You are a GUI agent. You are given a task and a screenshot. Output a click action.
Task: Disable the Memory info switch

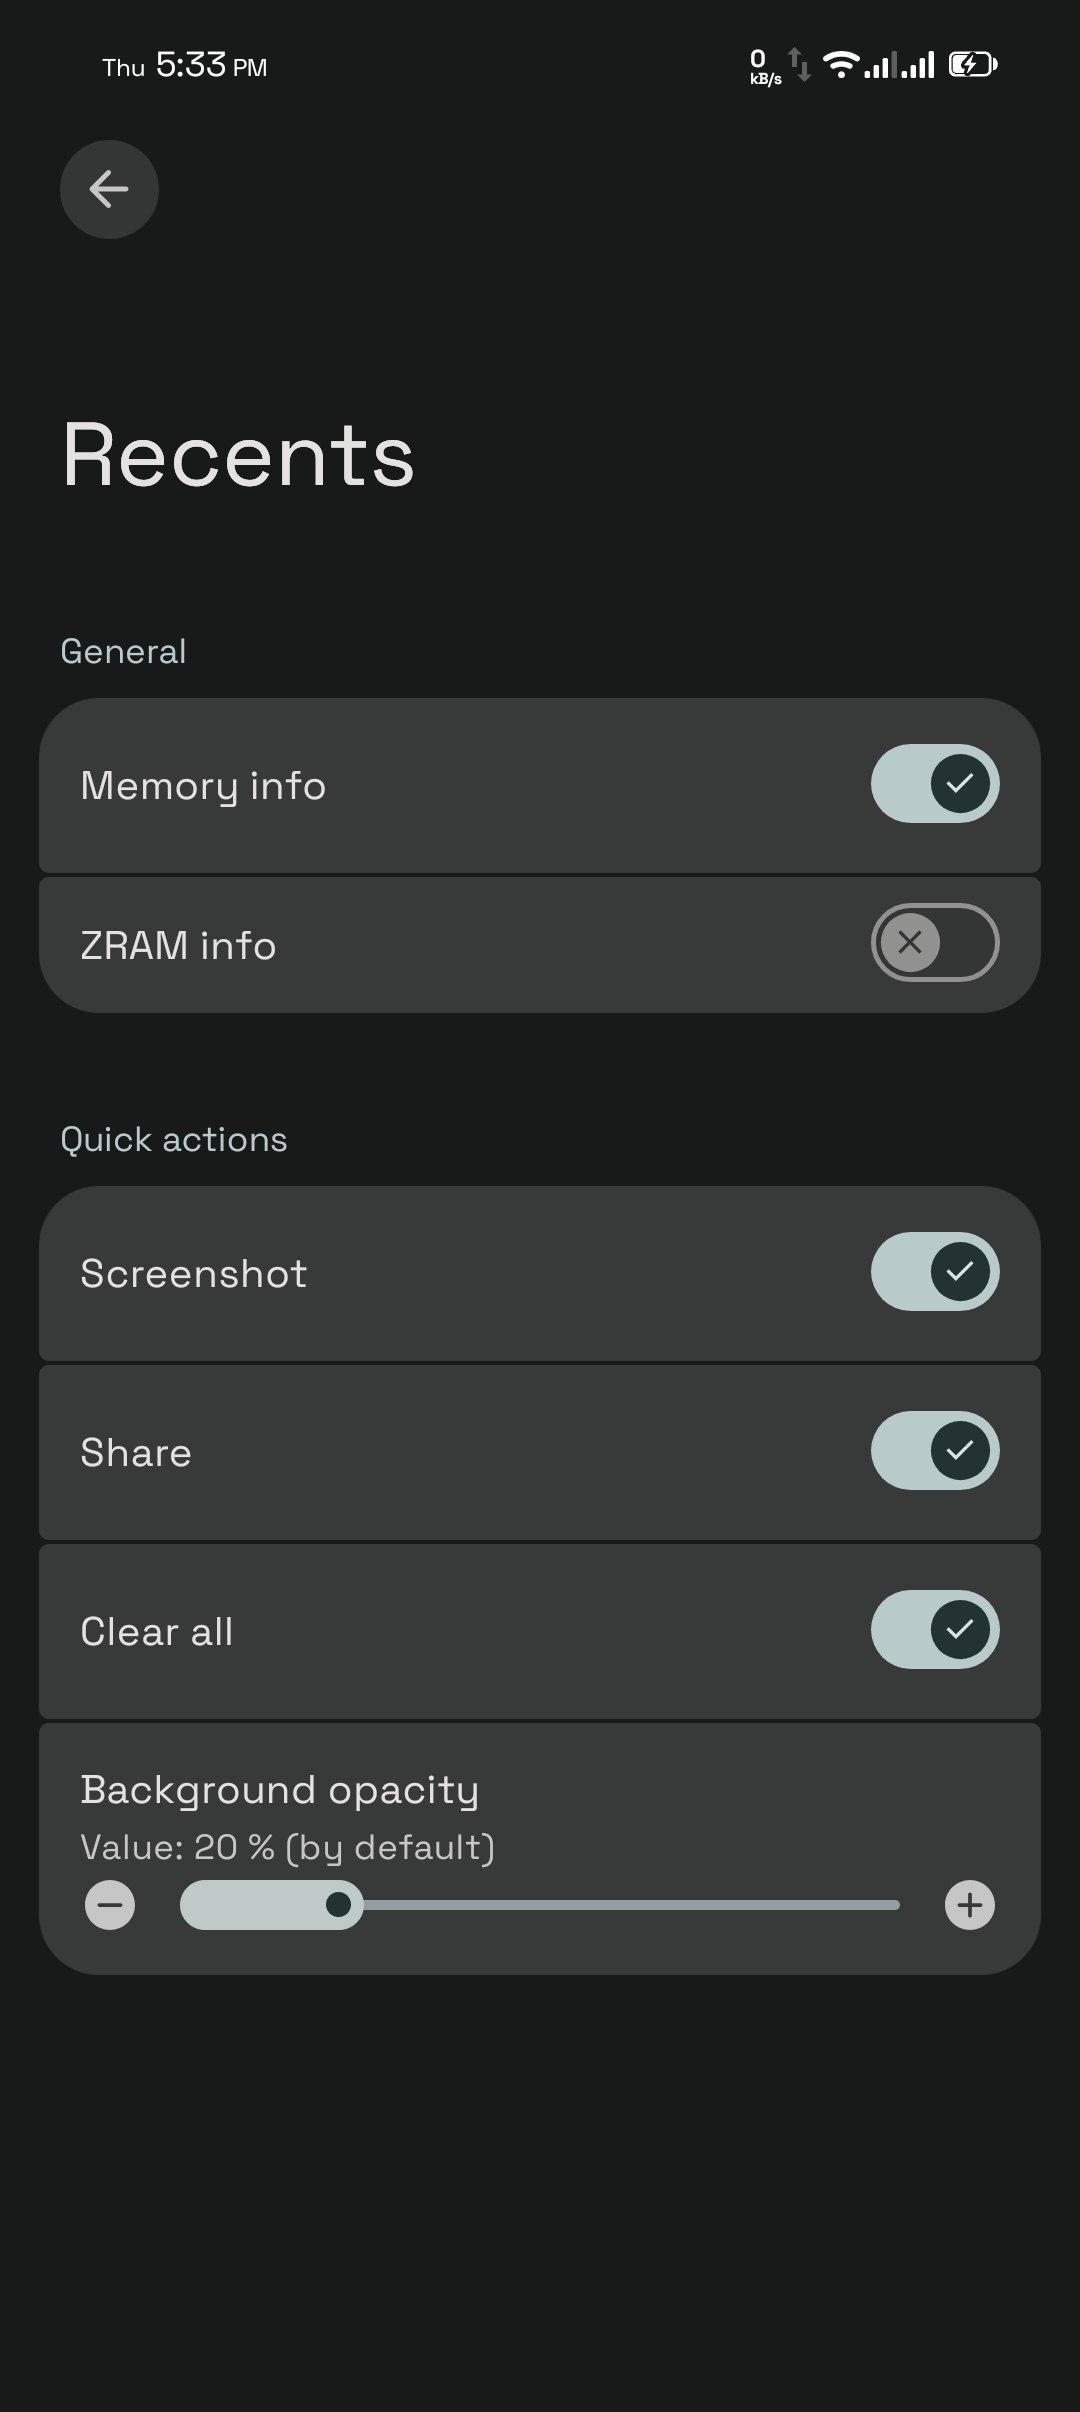pos(934,784)
